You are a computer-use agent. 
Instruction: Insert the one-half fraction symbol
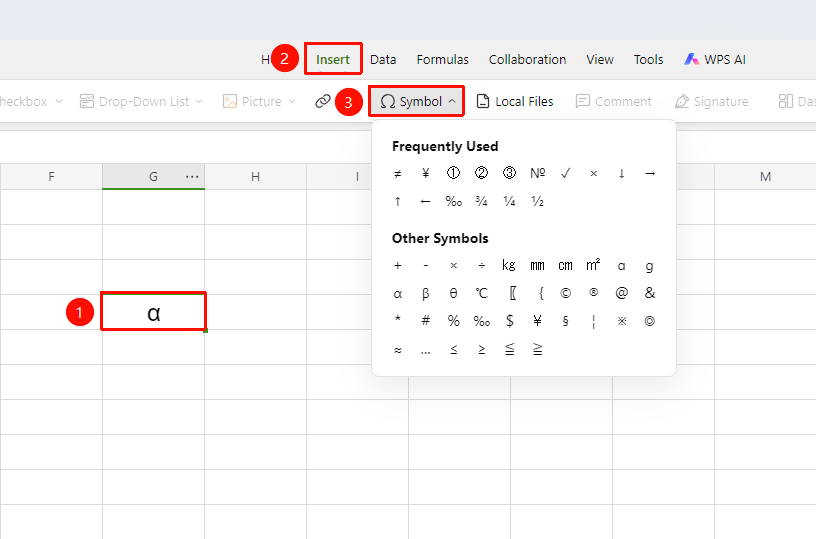[538, 202]
